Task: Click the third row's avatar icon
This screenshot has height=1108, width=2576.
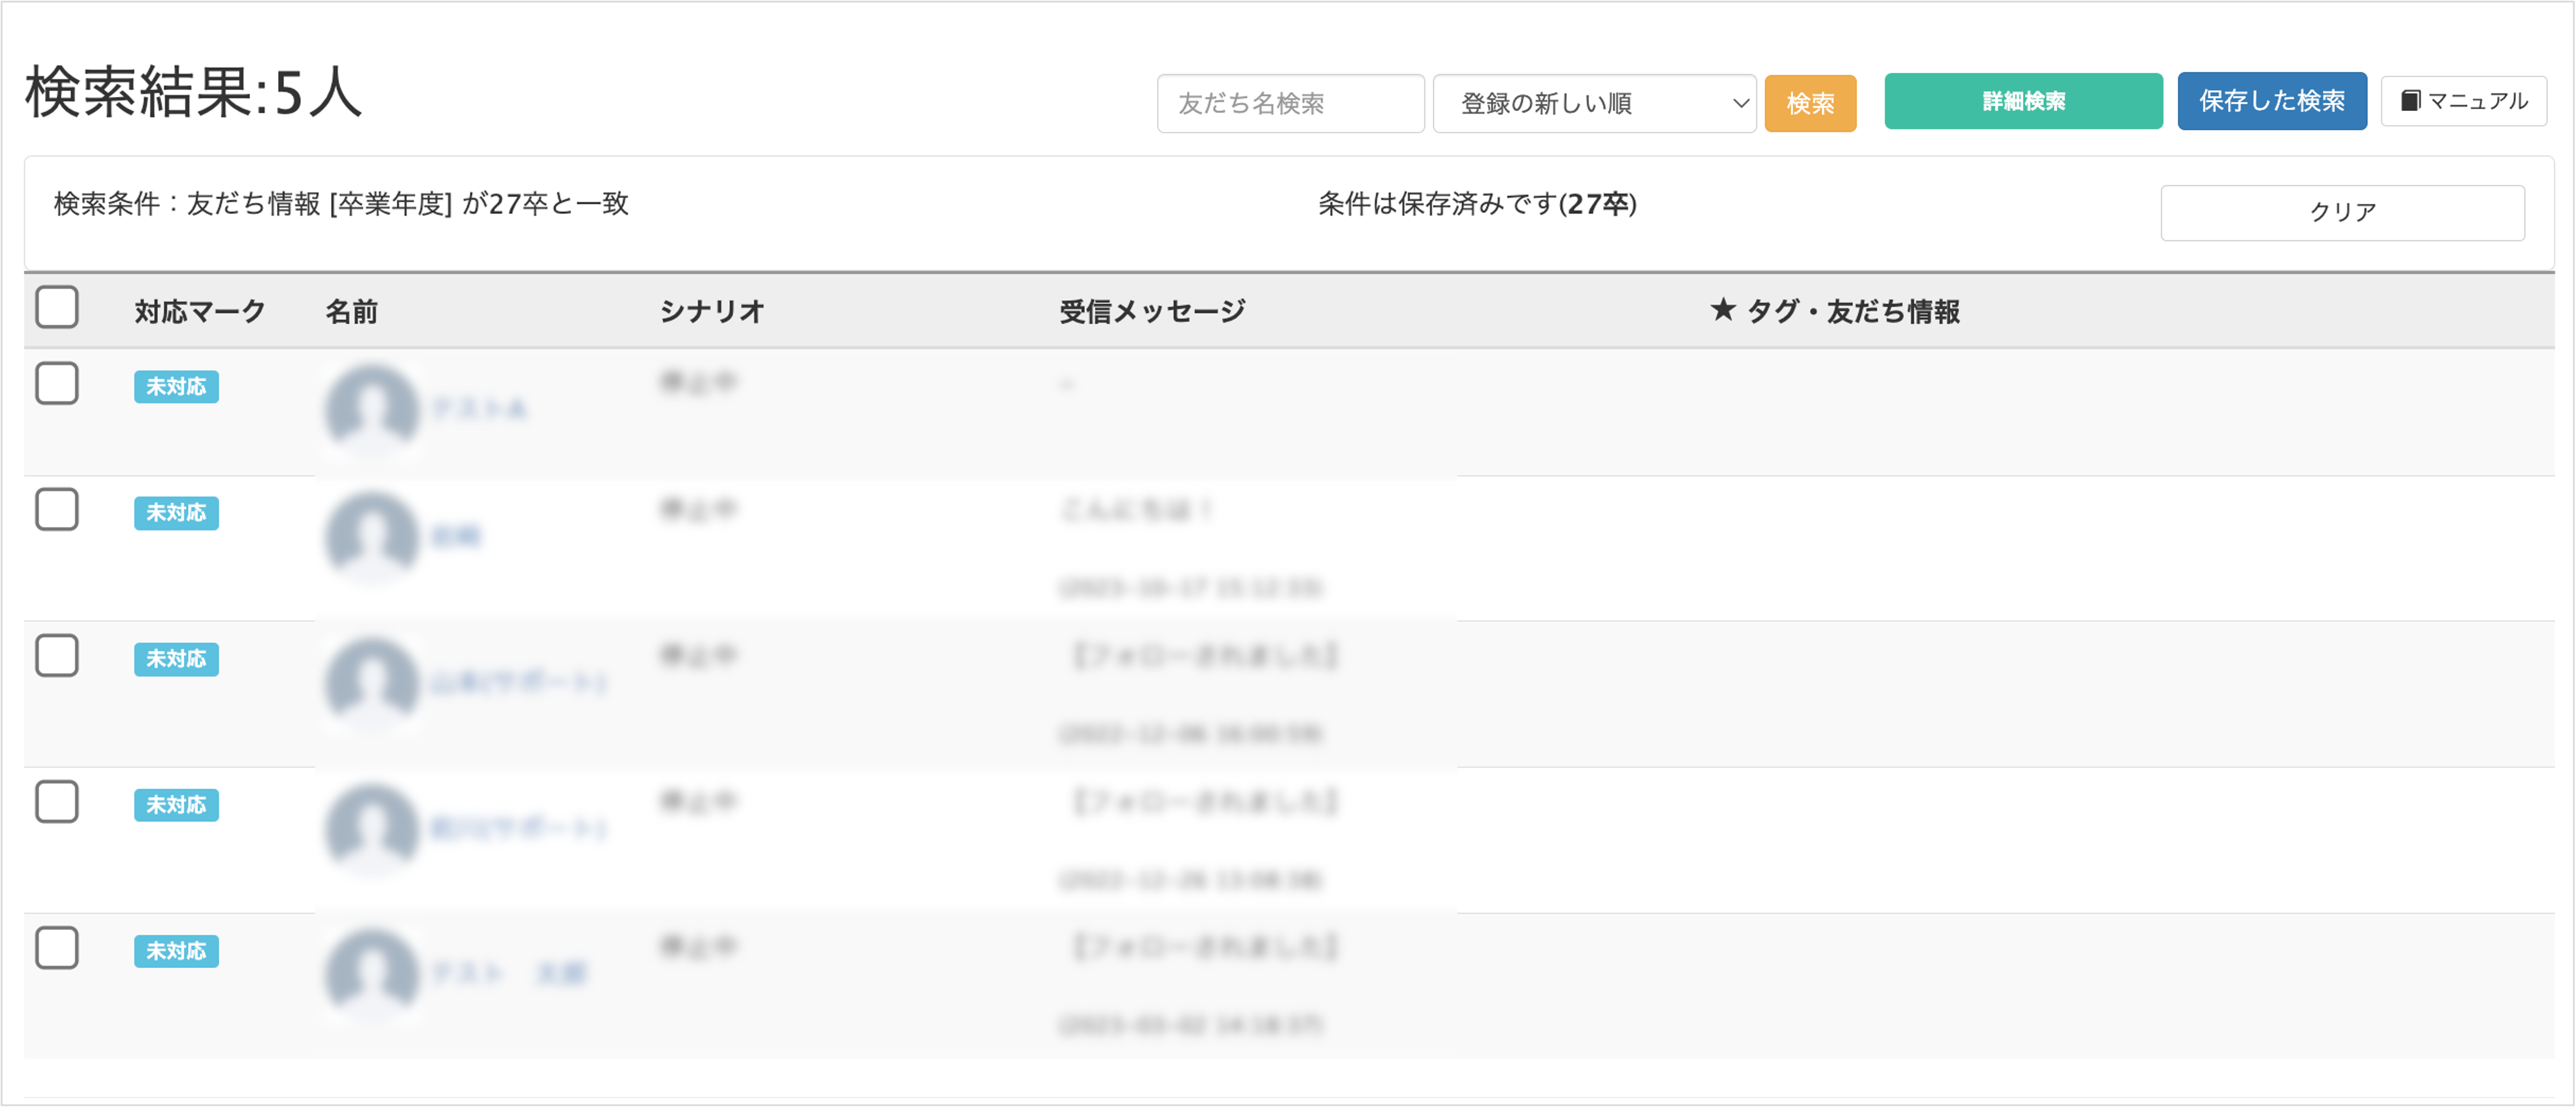Action: (x=372, y=681)
